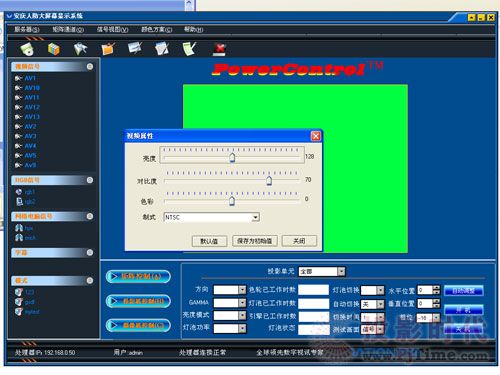Select AV3 in the video signal list
The width and height of the screenshot is (500, 375).
[x=30, y=136]
